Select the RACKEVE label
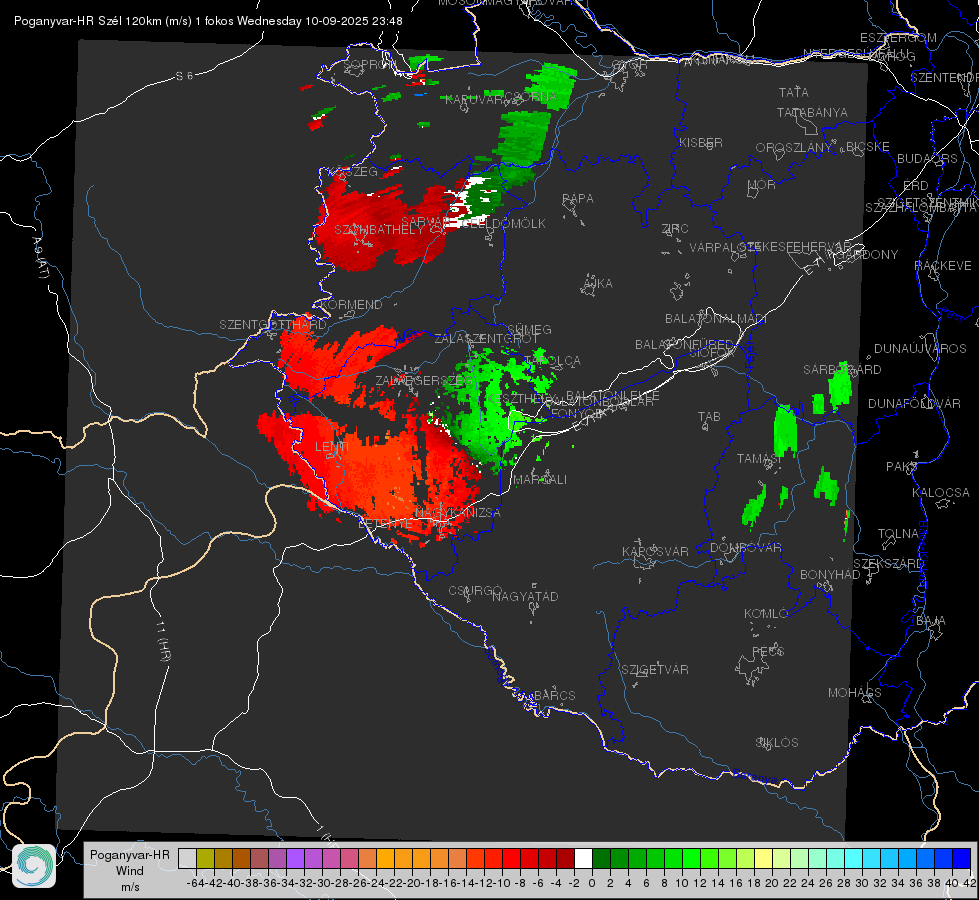Image resolution: width=979 pixels, height=900 pixels. point(943,266)
